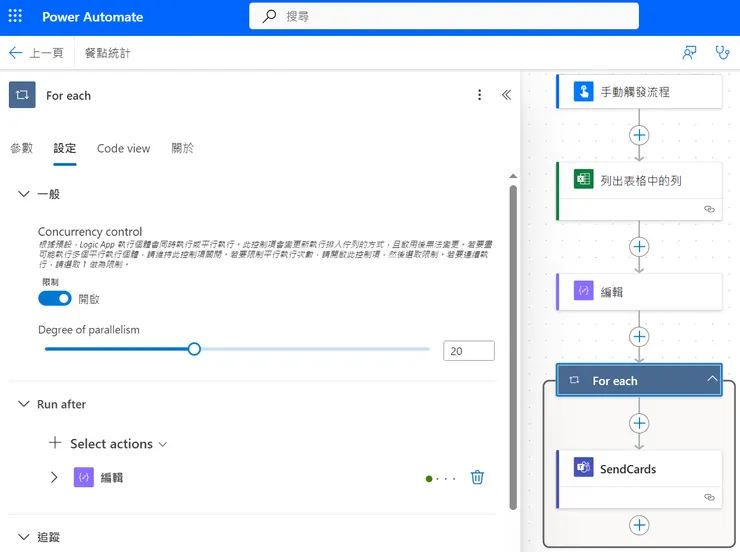
Task: Go back with 上一頁
Action: [x=46, y=53]
